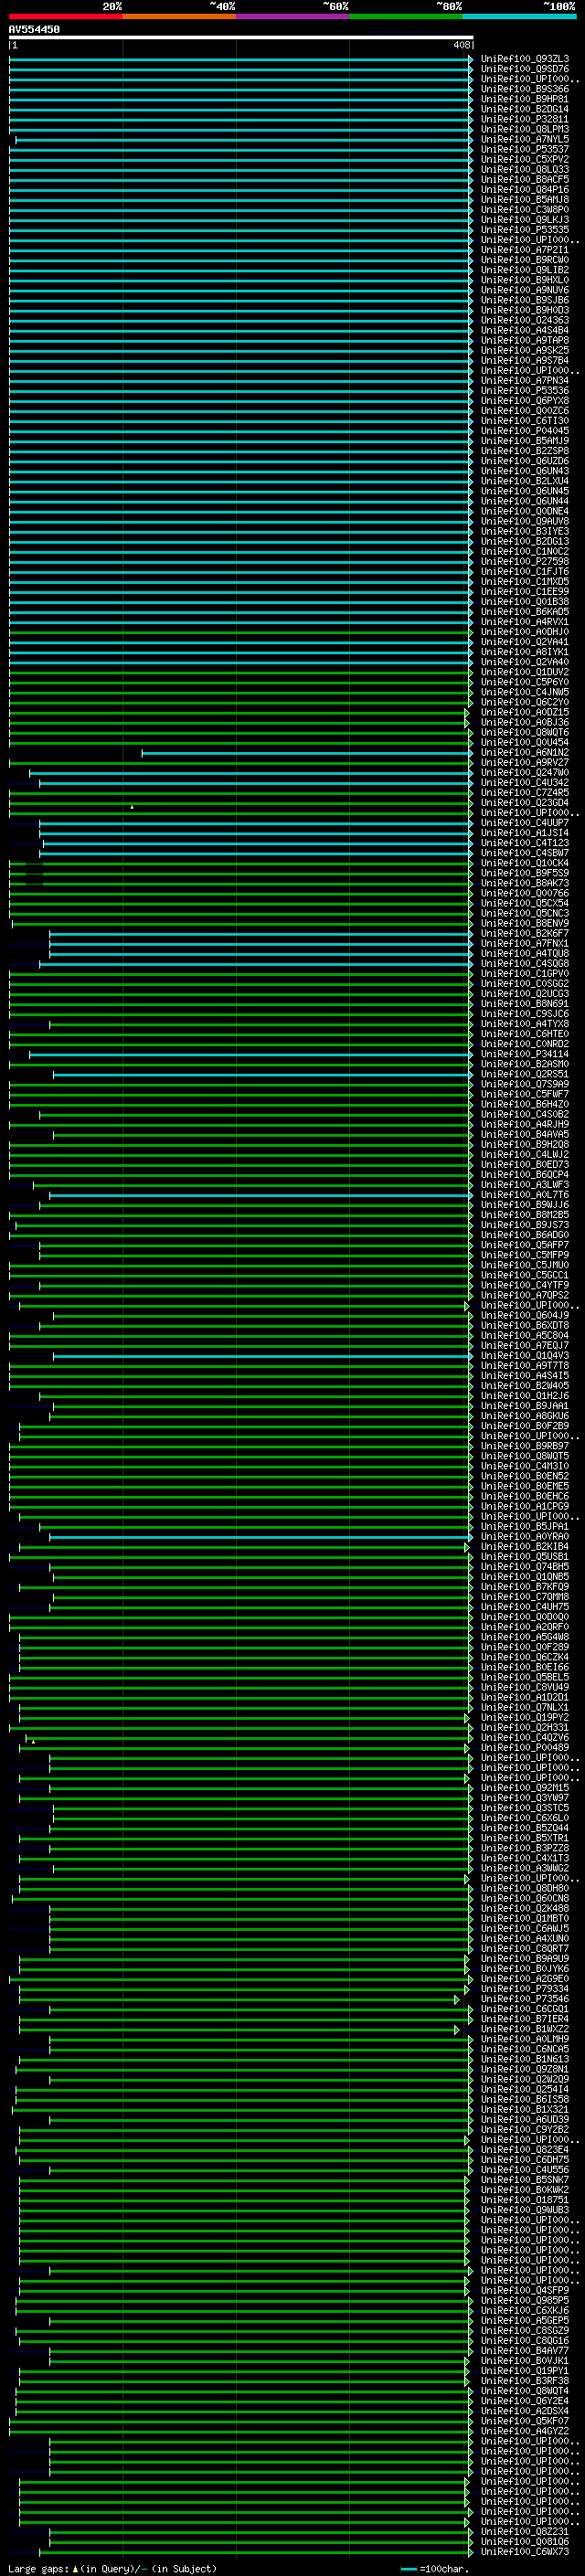Open hit UniRef100_C3W8P0
This screenshot has width=585, height=2576.
click(524, 209)
